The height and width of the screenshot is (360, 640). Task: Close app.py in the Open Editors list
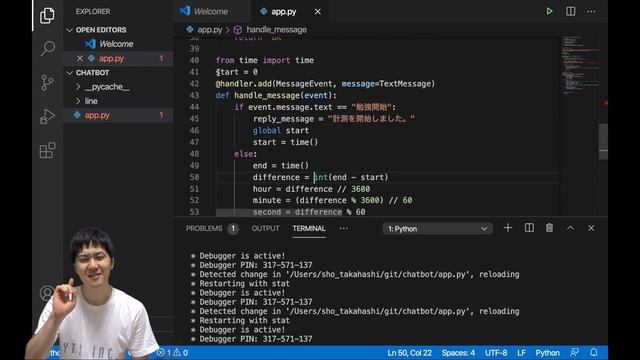pos(80,58)
